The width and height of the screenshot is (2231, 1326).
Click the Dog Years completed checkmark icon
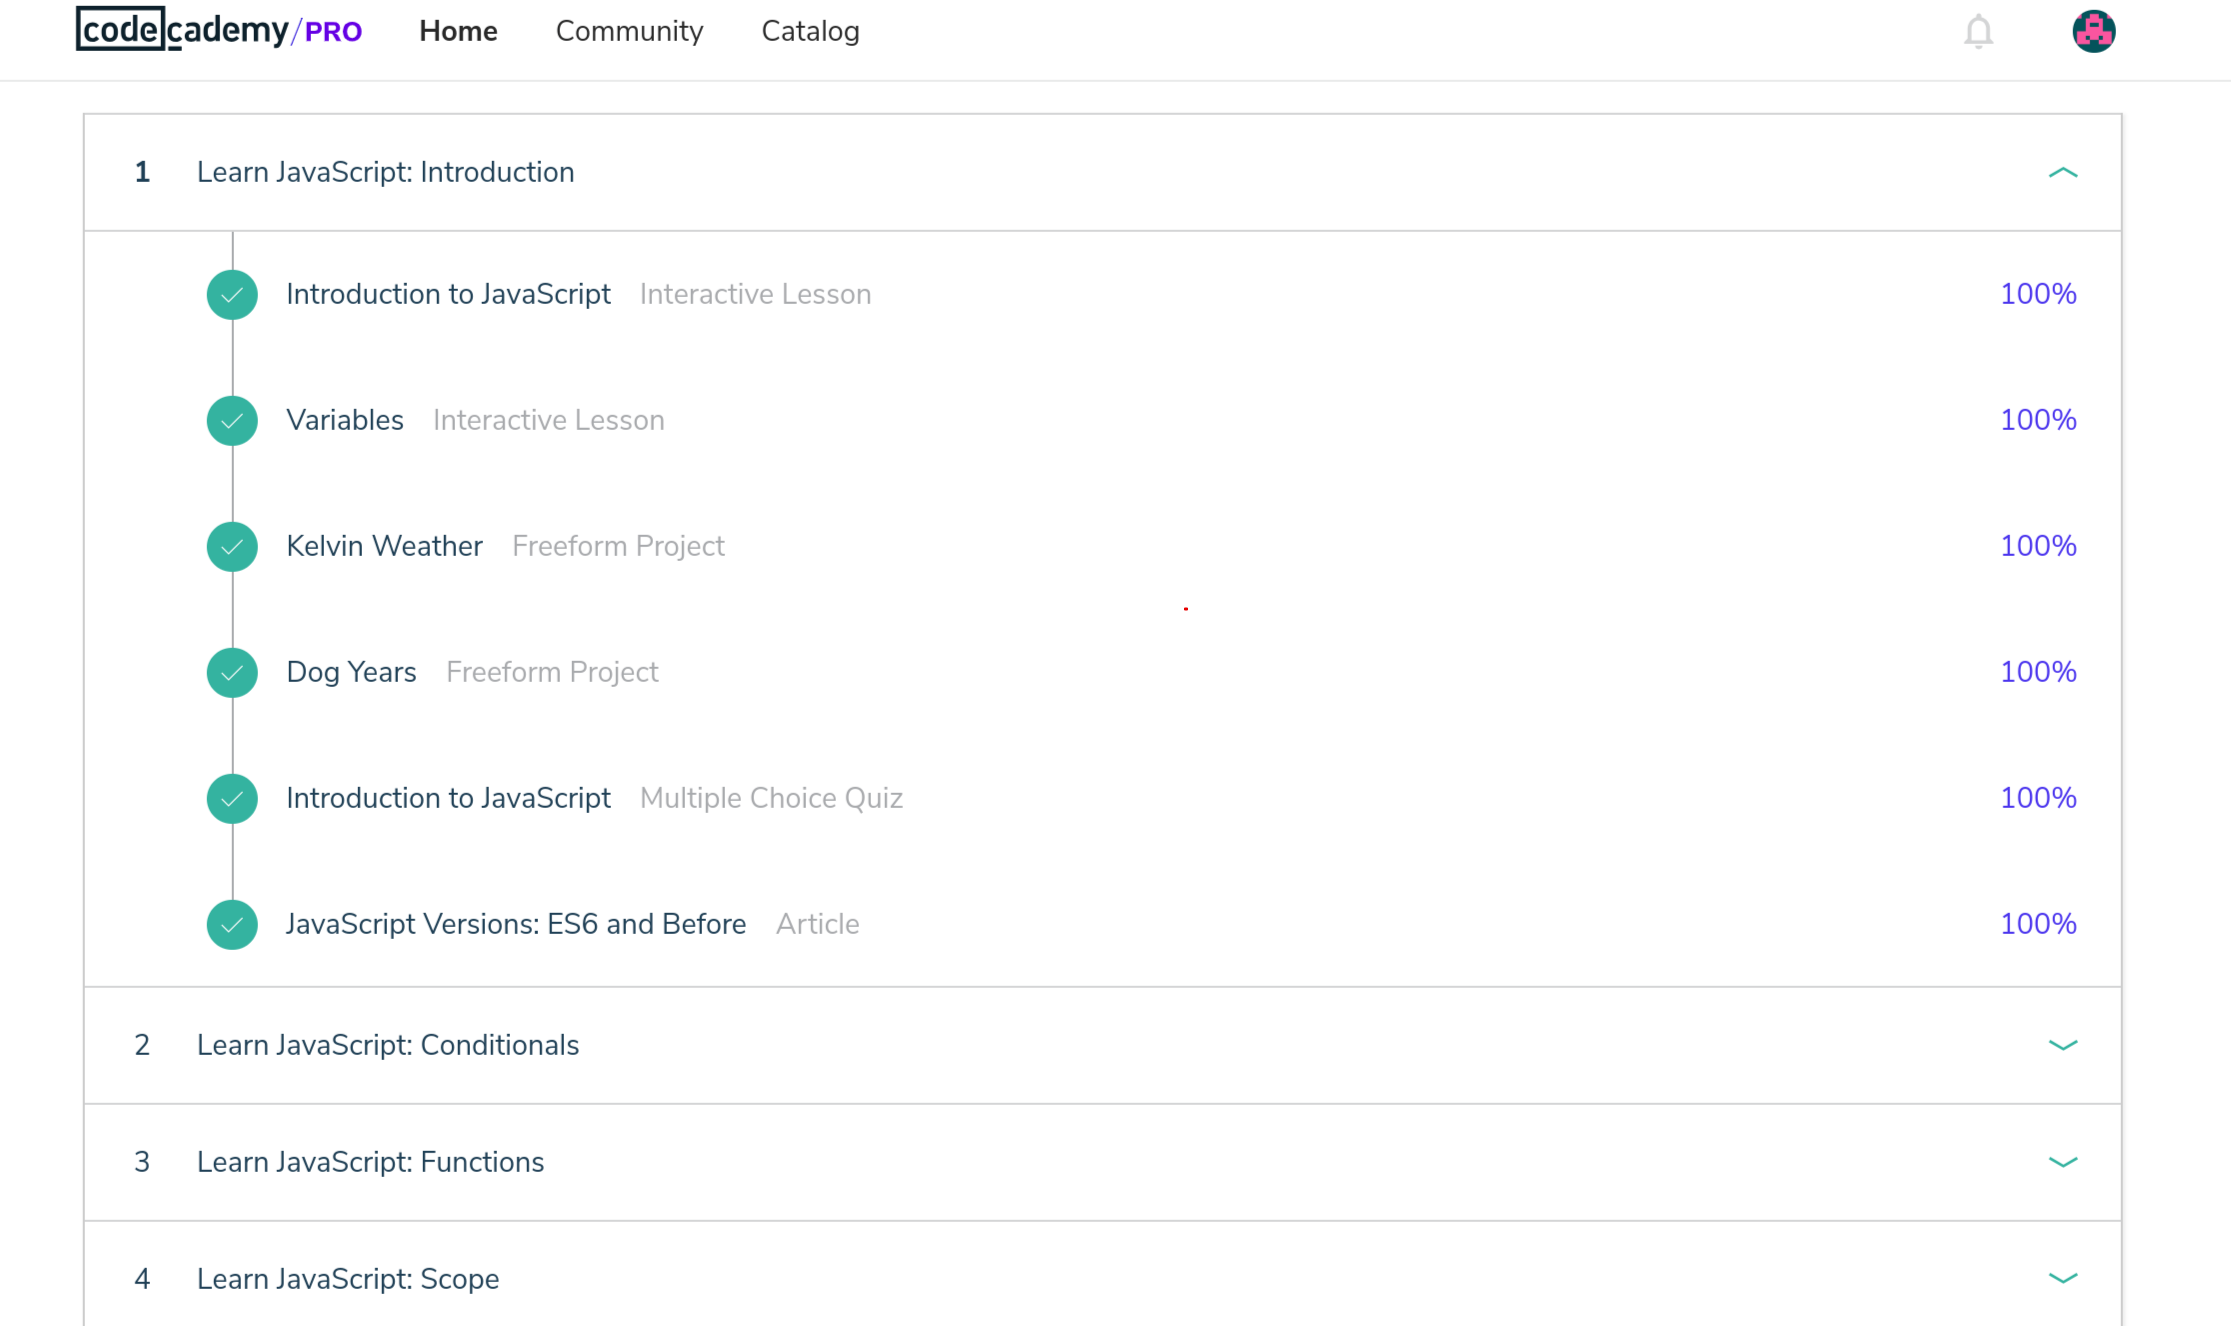coord(232,673)
